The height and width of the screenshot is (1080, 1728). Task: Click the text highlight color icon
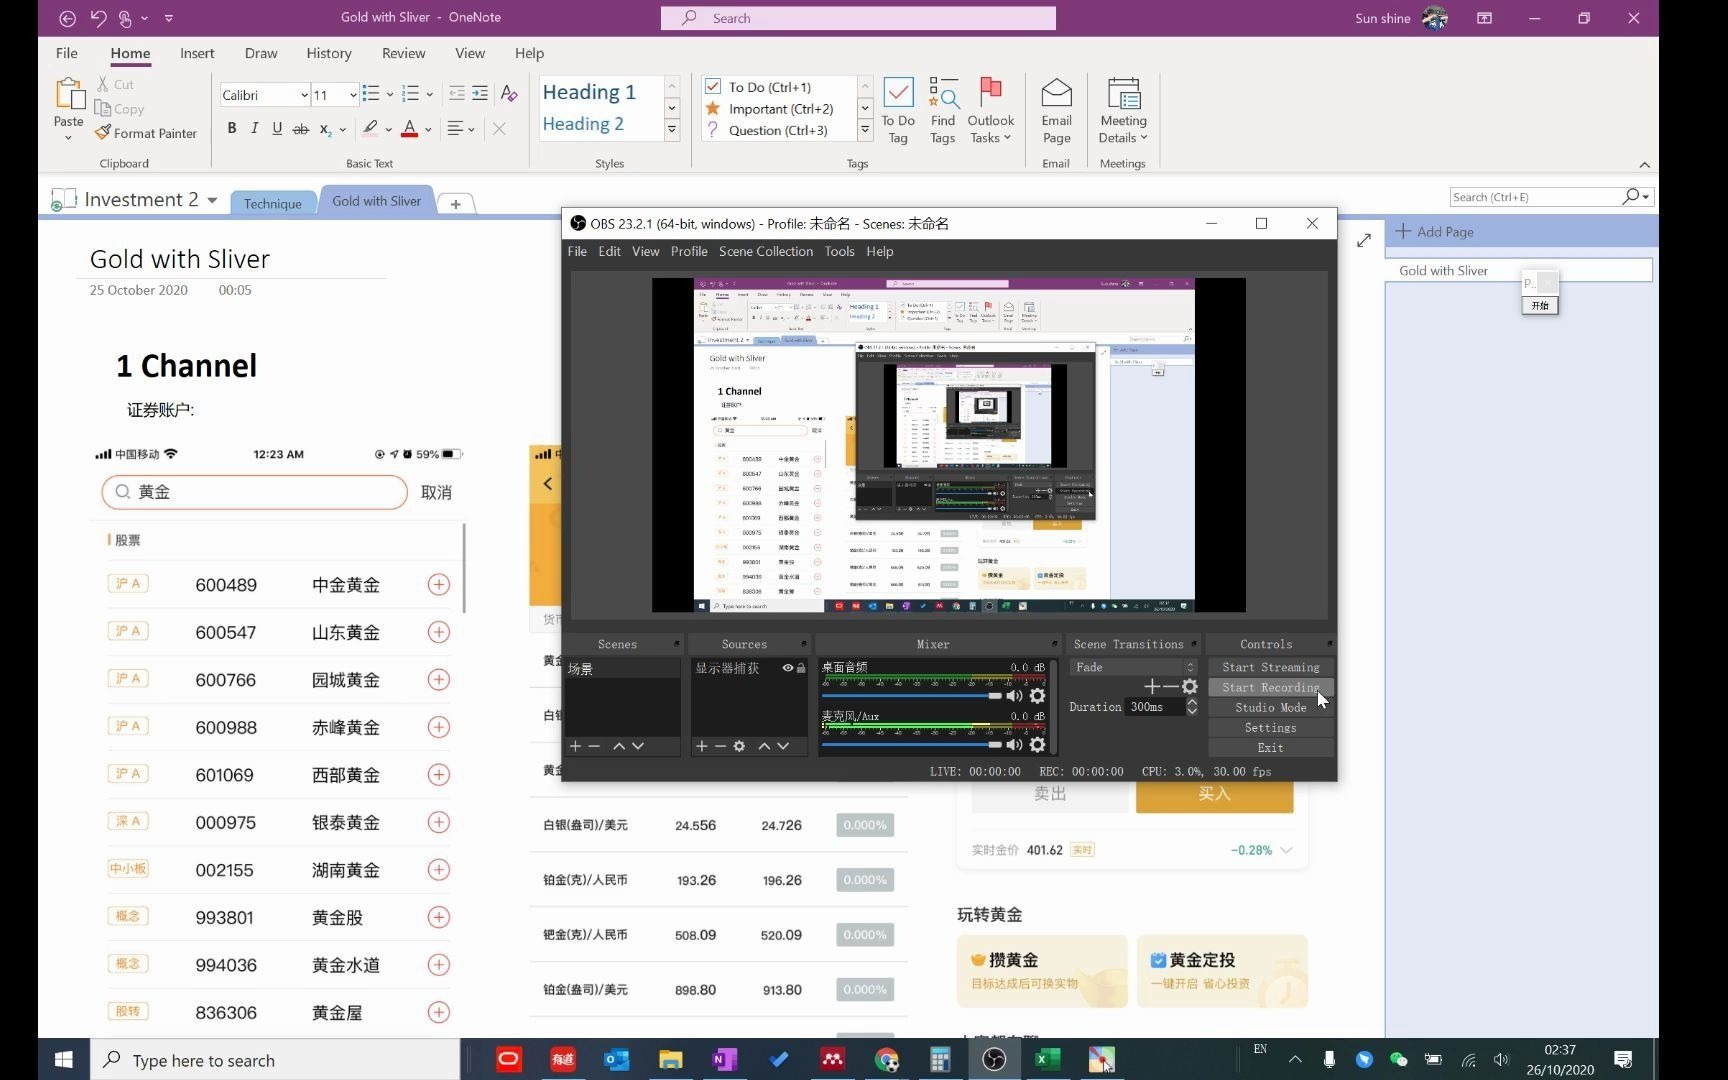point(370,128)
